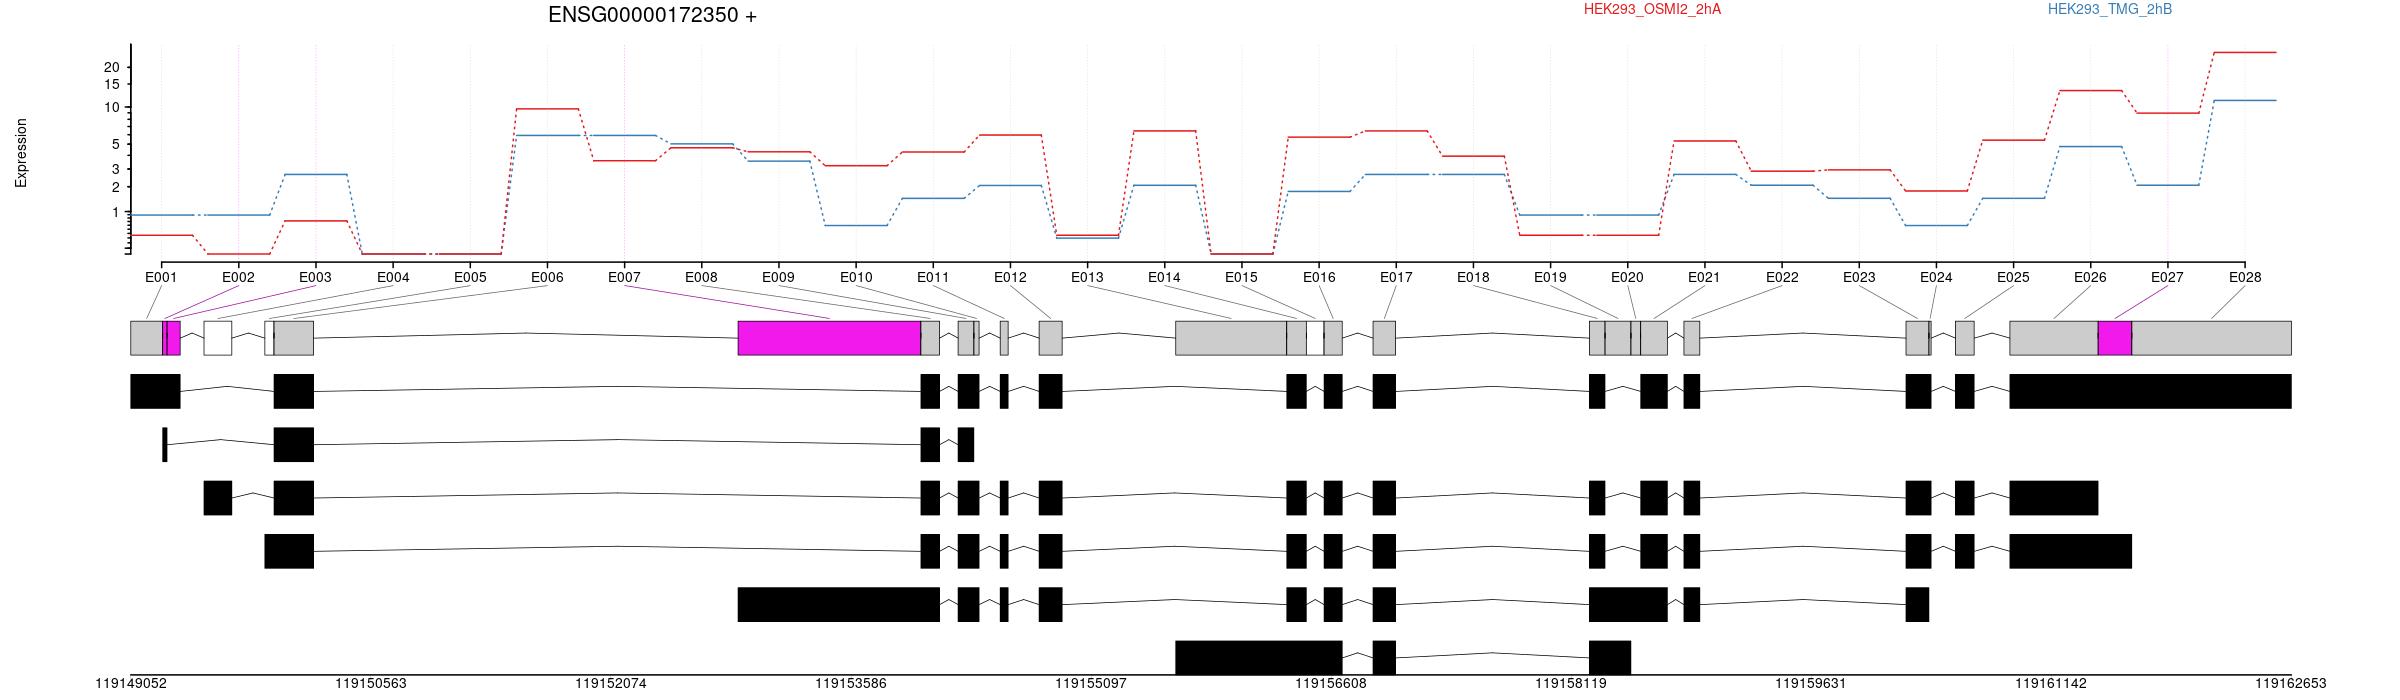Click exon label E015
This screenshot has width=2400, height=700.
(1241, 277)
